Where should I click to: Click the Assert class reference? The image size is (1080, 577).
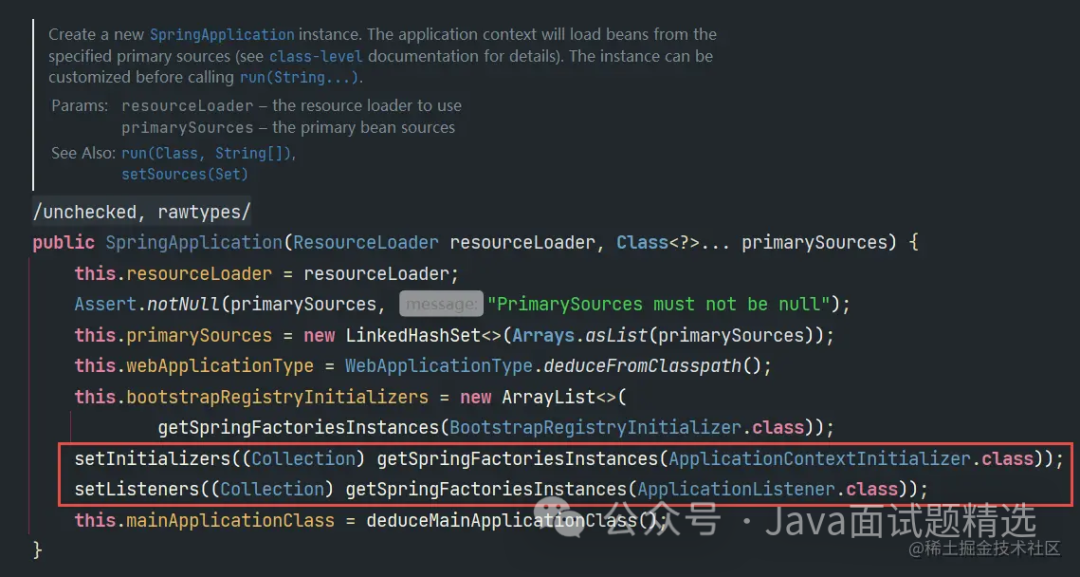click(105, 304)
